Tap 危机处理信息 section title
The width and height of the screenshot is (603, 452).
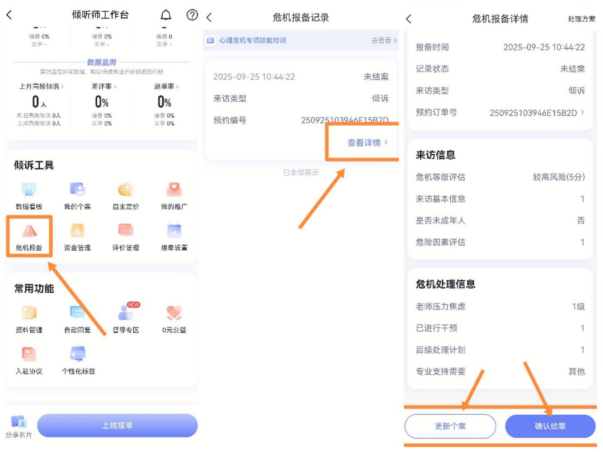coord(445,284)
